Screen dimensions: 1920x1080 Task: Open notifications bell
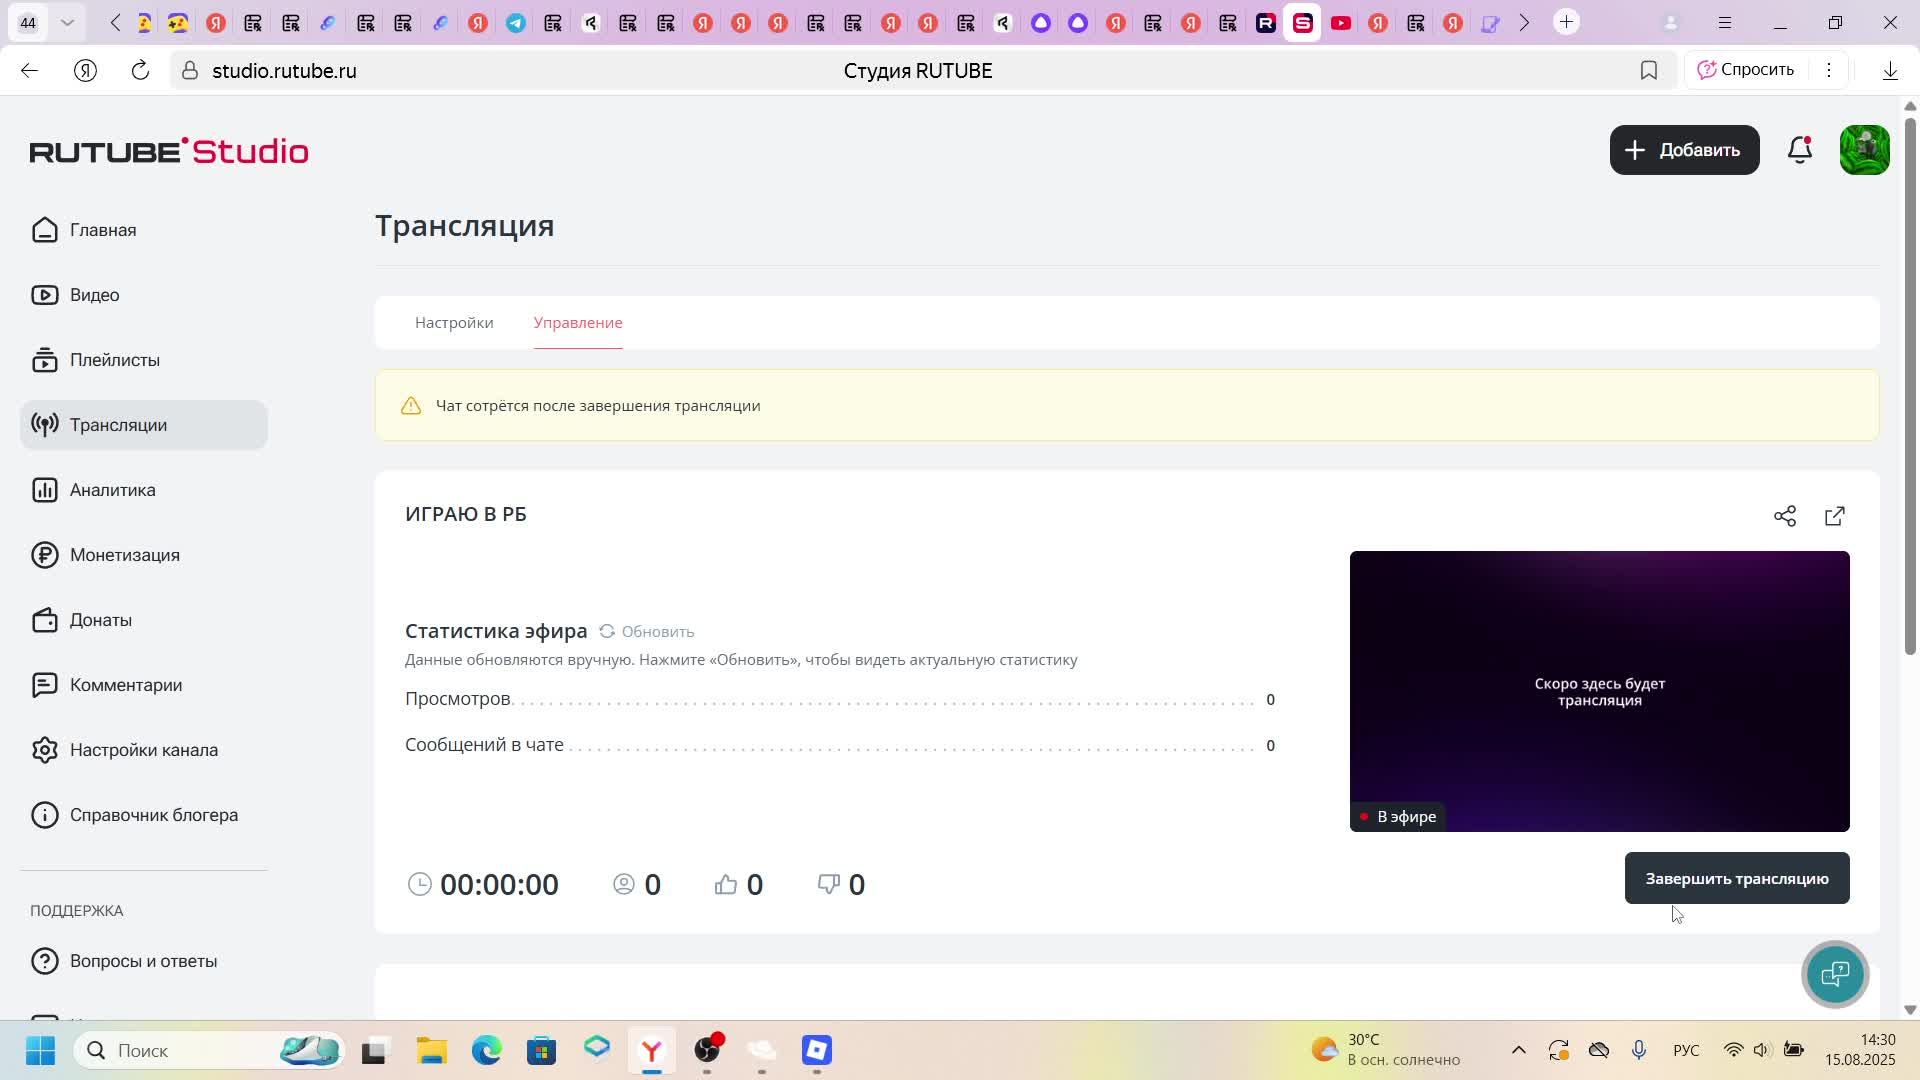coord(1800,150)
